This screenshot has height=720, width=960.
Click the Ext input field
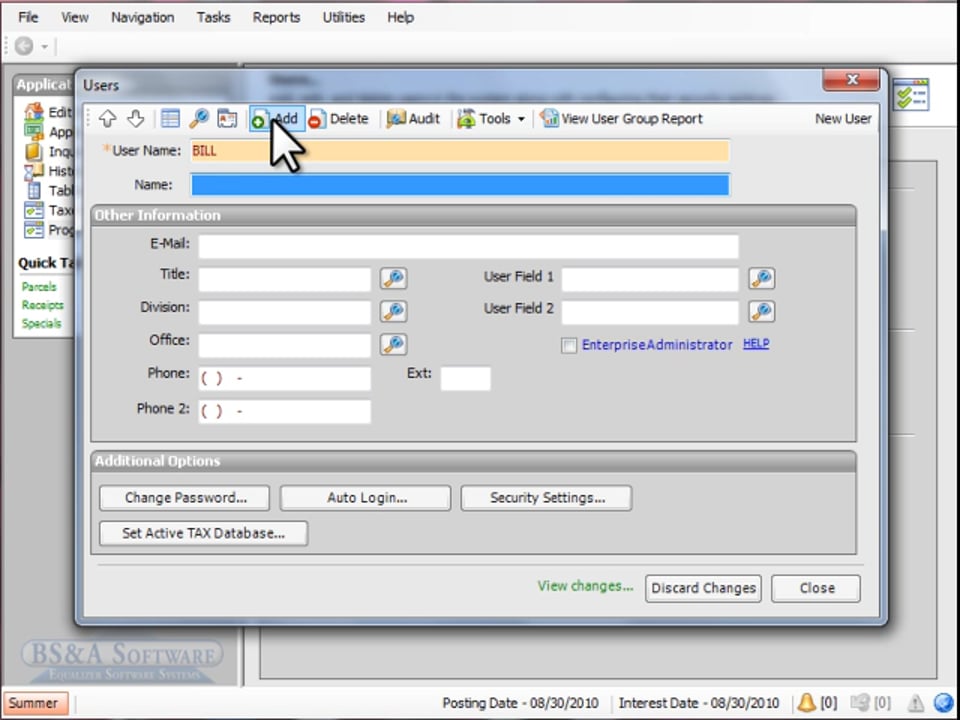click(x=465, y=378)
